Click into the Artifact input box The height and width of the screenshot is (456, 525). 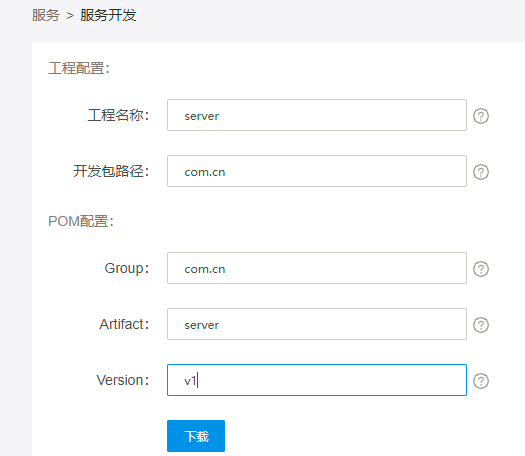coord(317,324)
